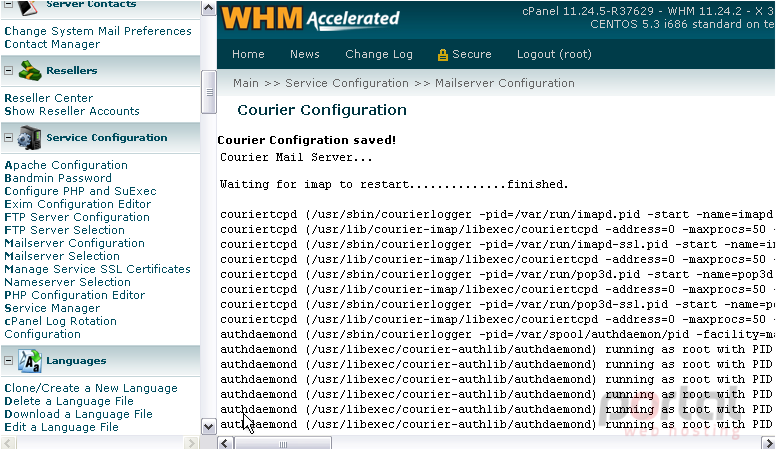The image size is (776, 450).
Task: Click the WHM Accelerated logo
Action: coord(310,19)
